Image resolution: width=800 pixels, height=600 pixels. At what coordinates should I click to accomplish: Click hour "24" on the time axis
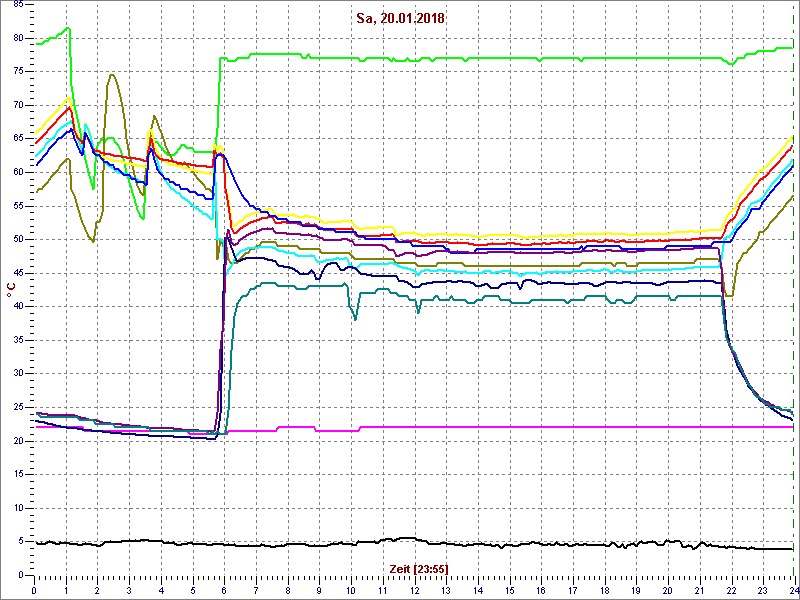[x=793, y=590]
